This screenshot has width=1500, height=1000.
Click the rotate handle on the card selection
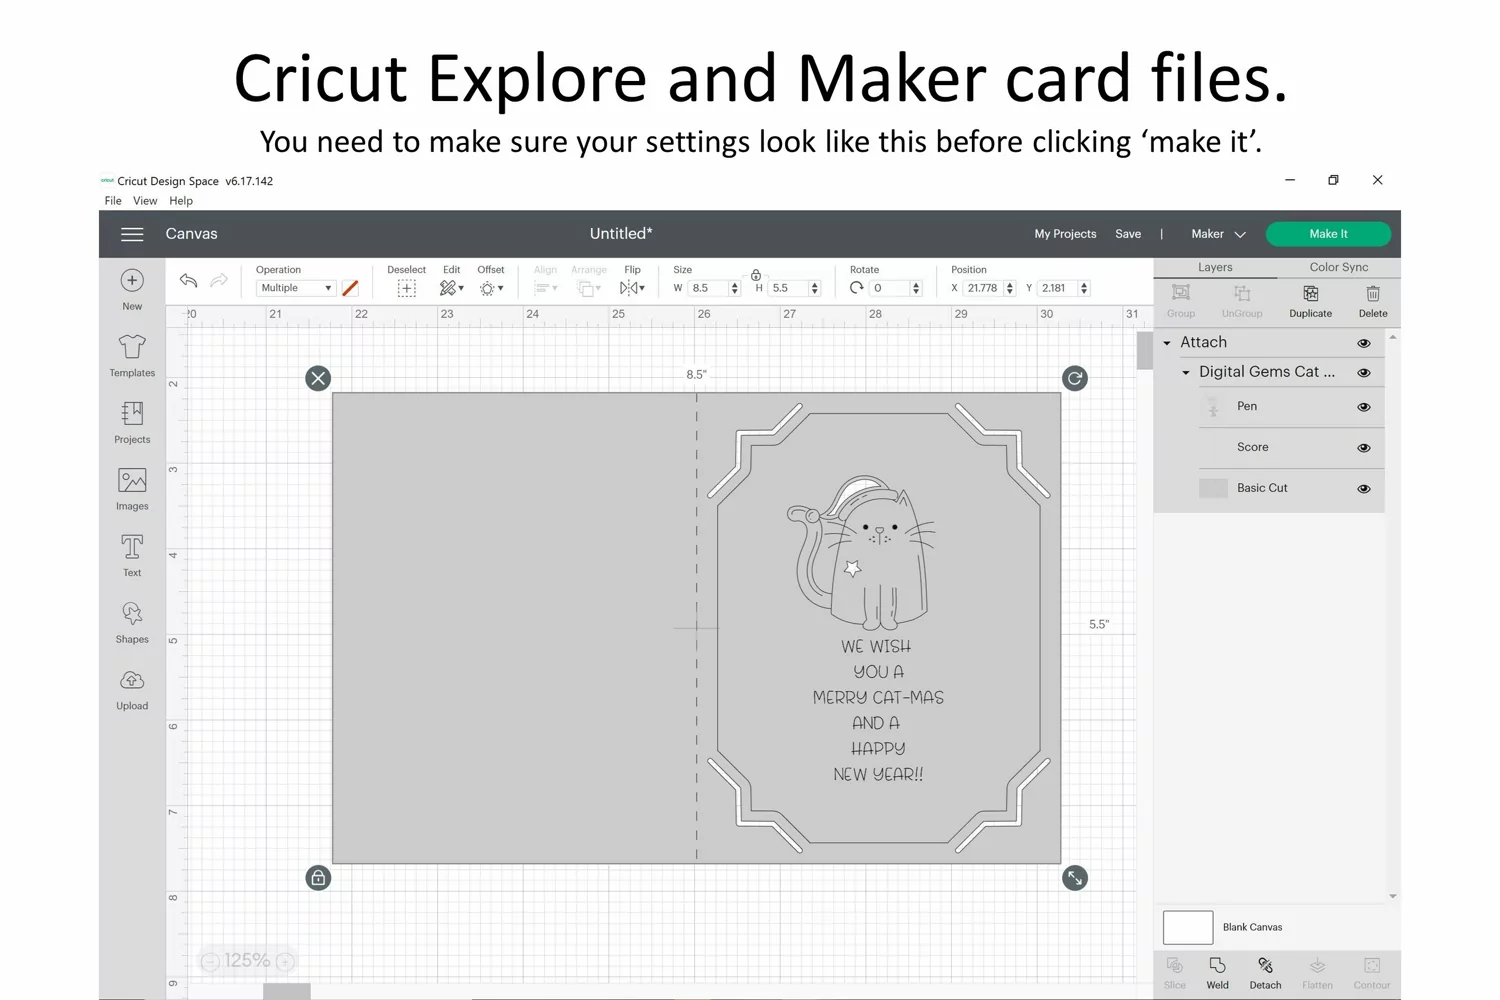[x=1075, y=378]
